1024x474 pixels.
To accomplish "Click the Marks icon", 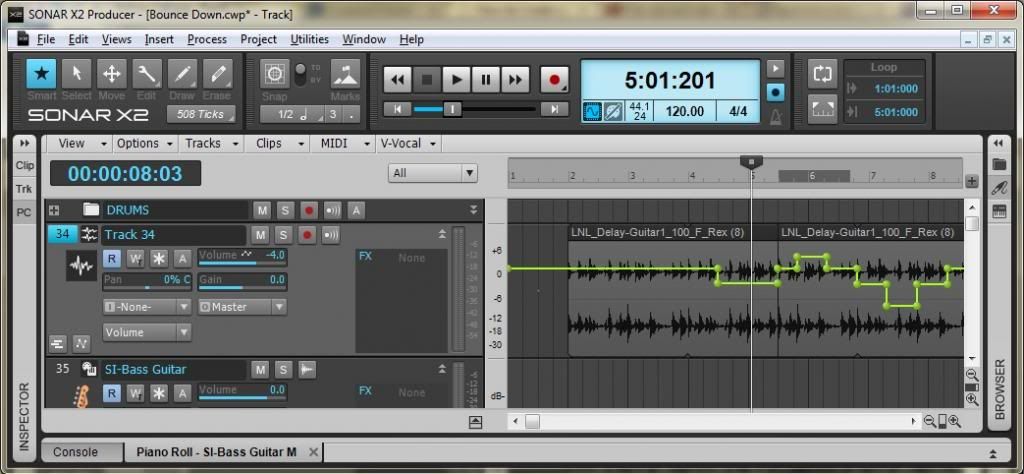I will [x=345, y=77].
